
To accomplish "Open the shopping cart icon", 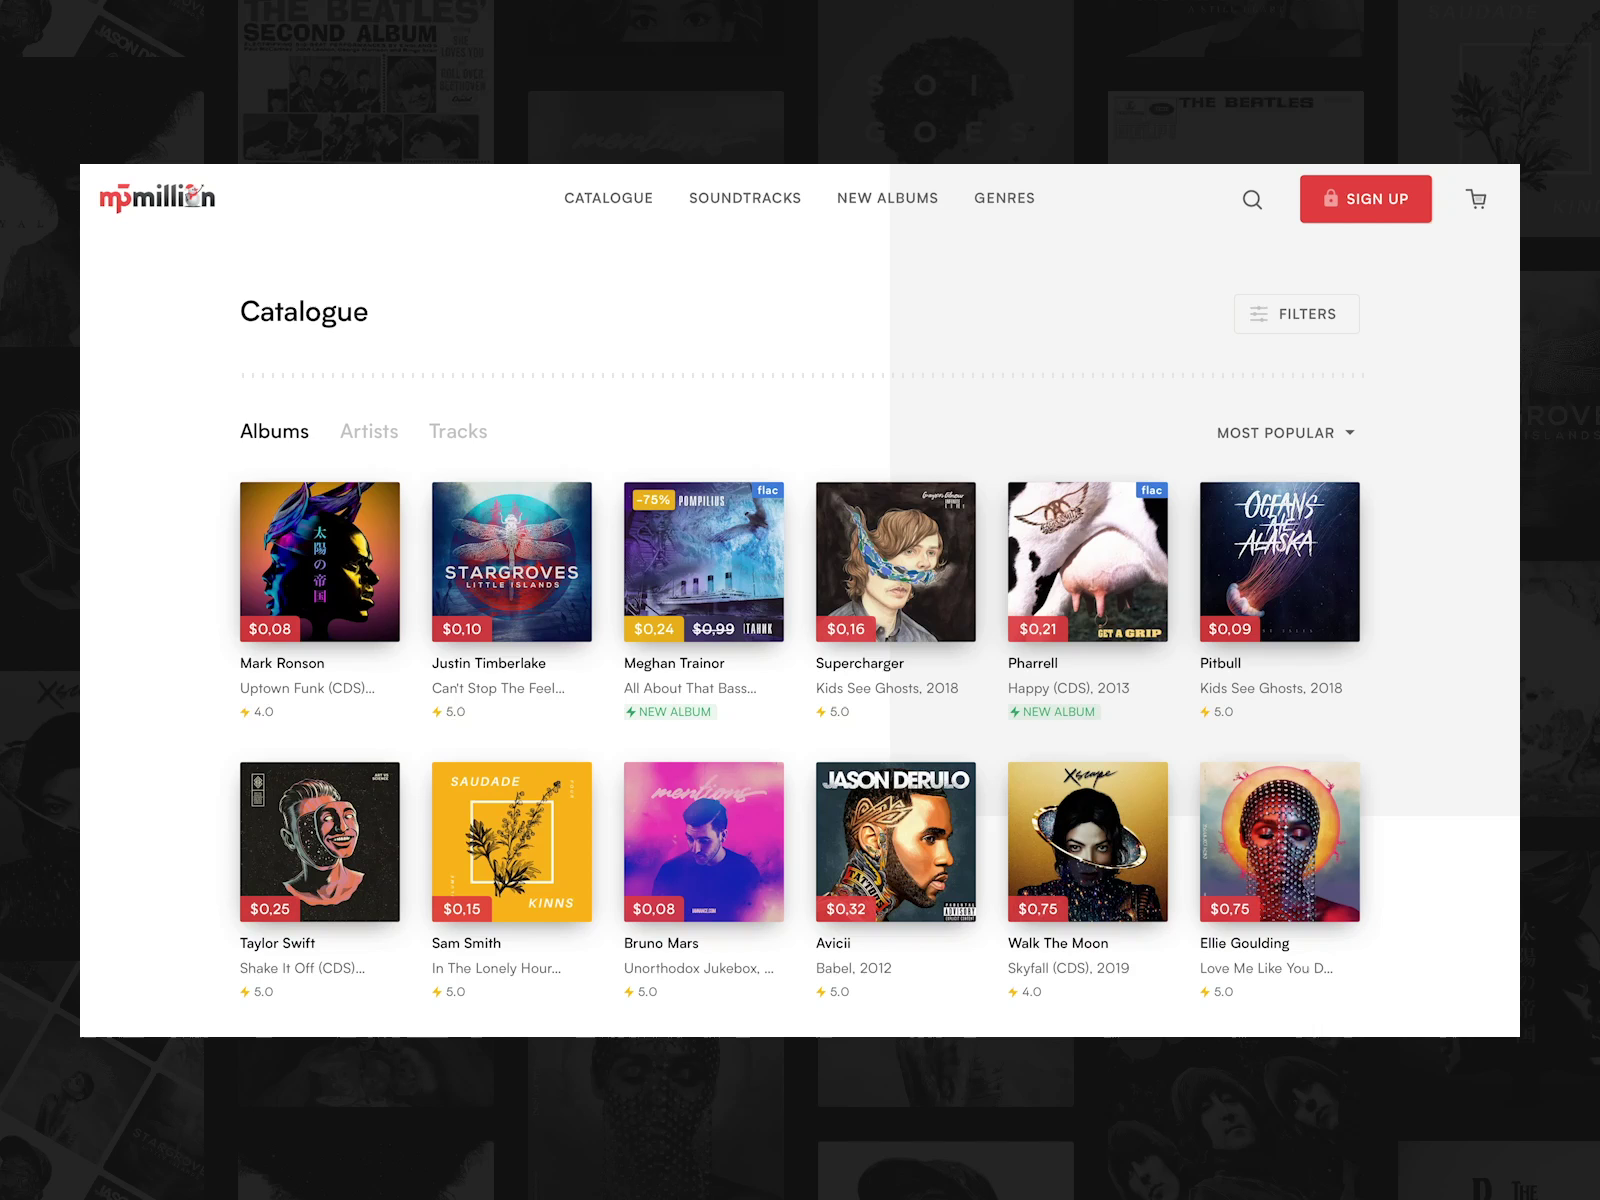I will [x=1476, y=199].
